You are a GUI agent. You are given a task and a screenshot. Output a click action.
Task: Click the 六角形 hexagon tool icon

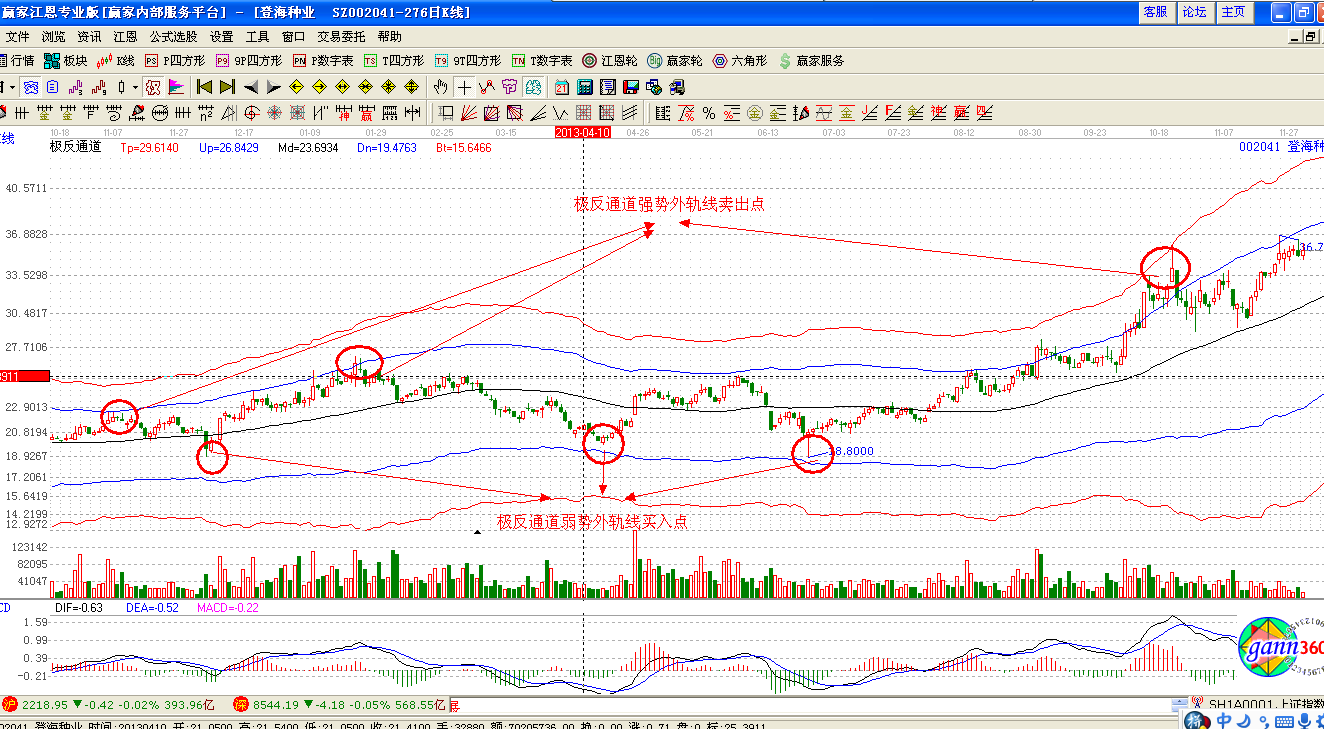point(740,61)
